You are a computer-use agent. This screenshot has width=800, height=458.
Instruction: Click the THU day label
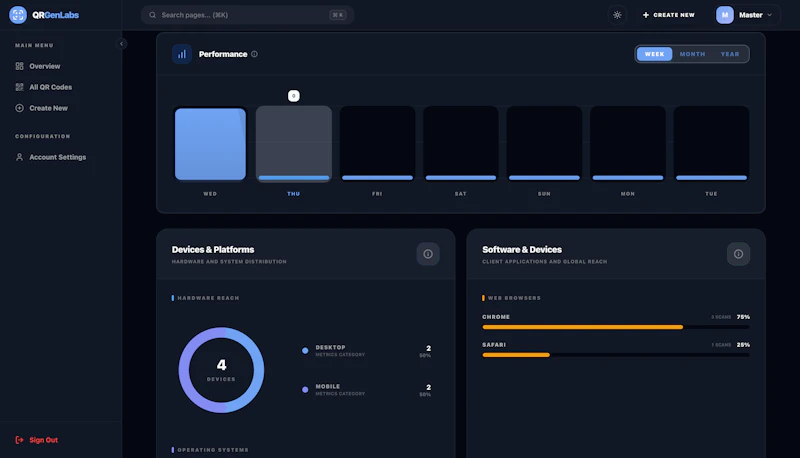pyautogui.click(x=293, y=194)
